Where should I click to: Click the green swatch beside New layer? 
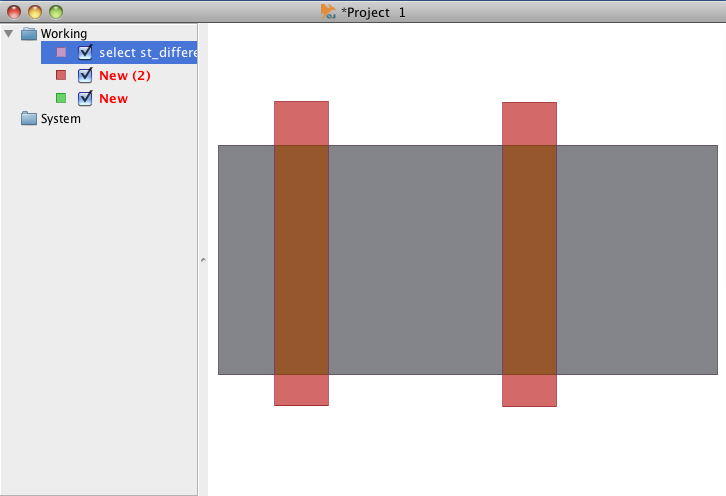(61, 98)
